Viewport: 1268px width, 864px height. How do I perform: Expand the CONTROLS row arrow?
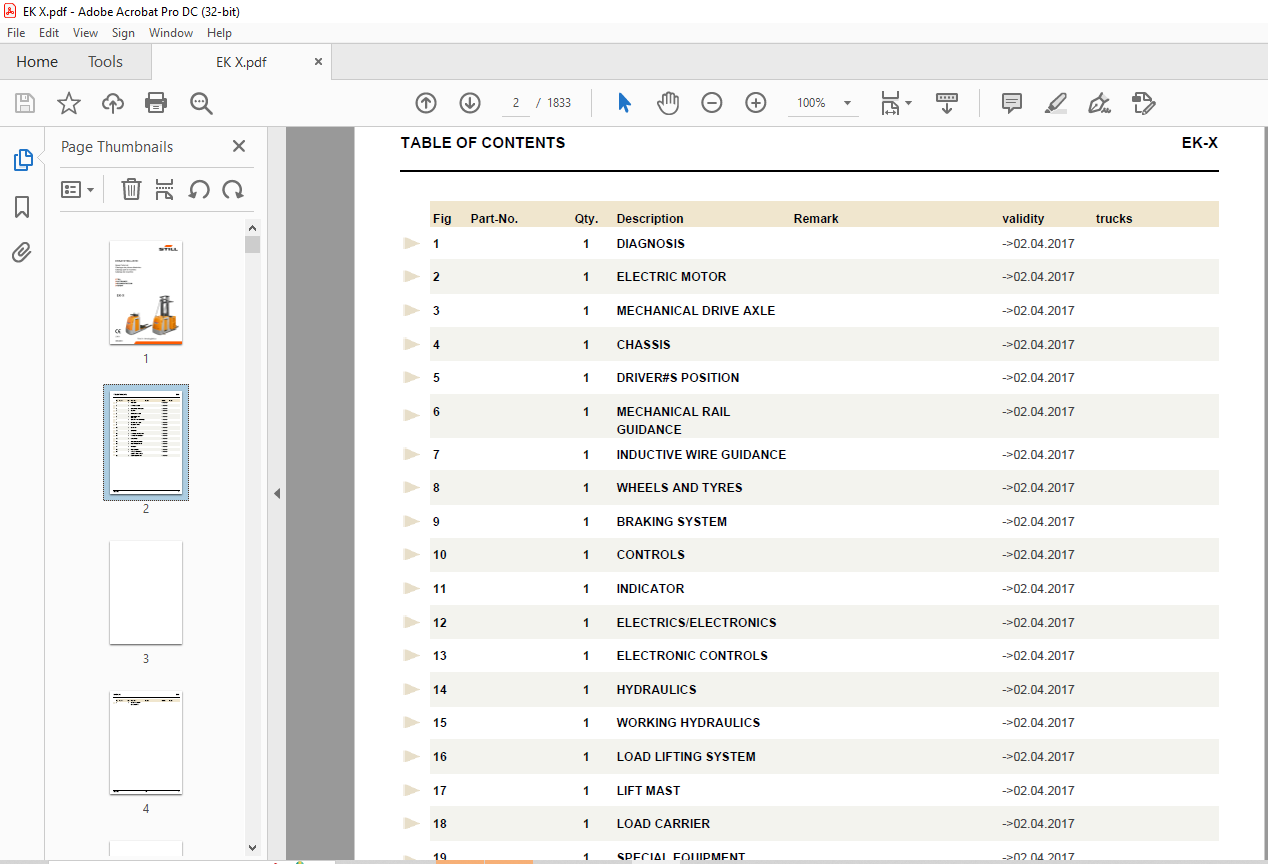(x=411, y=554)
